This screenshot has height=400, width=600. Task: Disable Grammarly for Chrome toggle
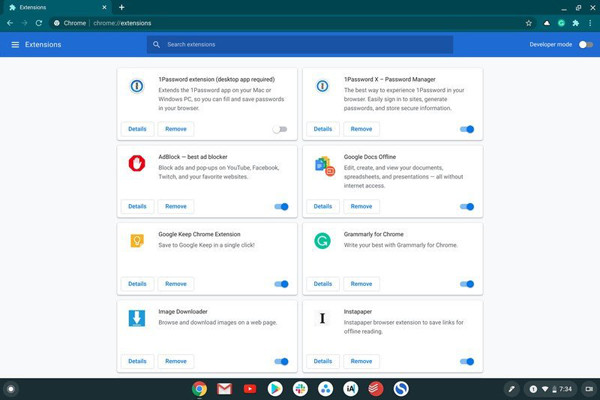click(x=467, y=284)
